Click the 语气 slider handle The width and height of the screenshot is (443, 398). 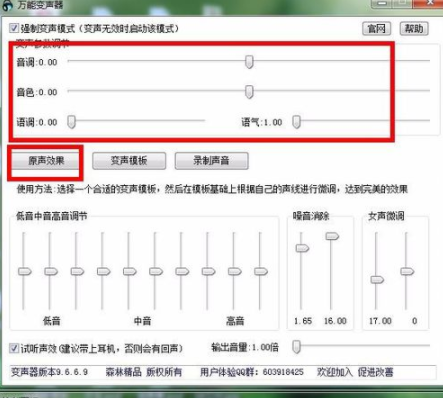296,122
